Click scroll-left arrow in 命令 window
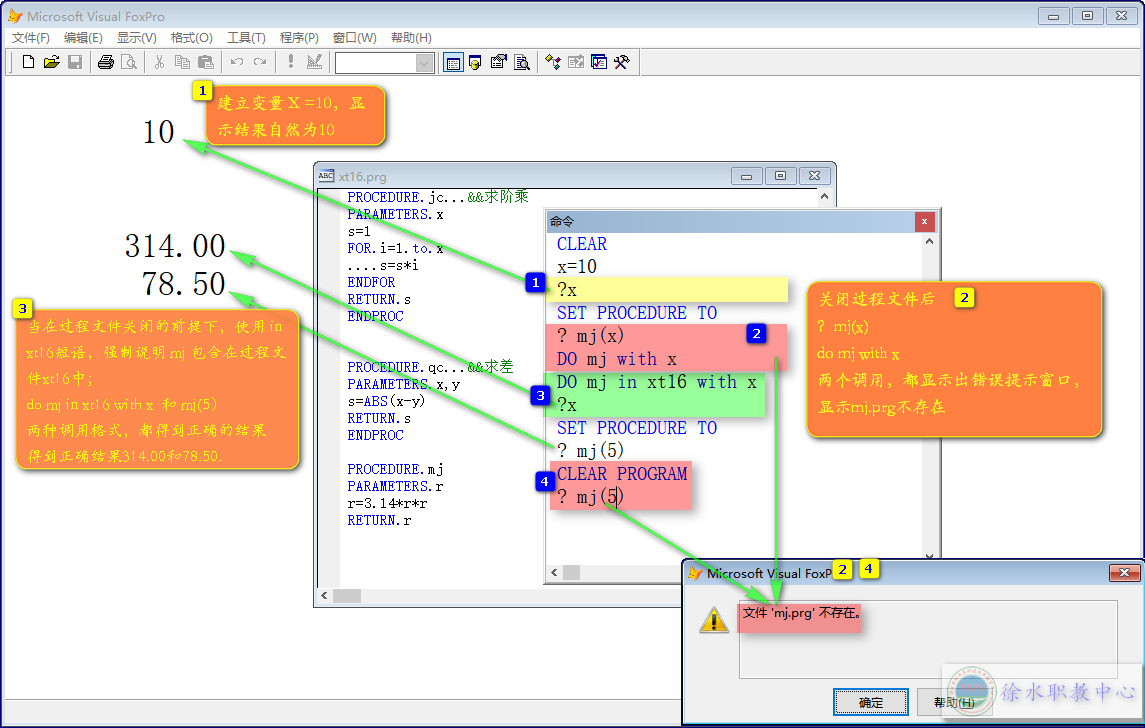This screenshot has height=728, width=1145. point(554,572)
